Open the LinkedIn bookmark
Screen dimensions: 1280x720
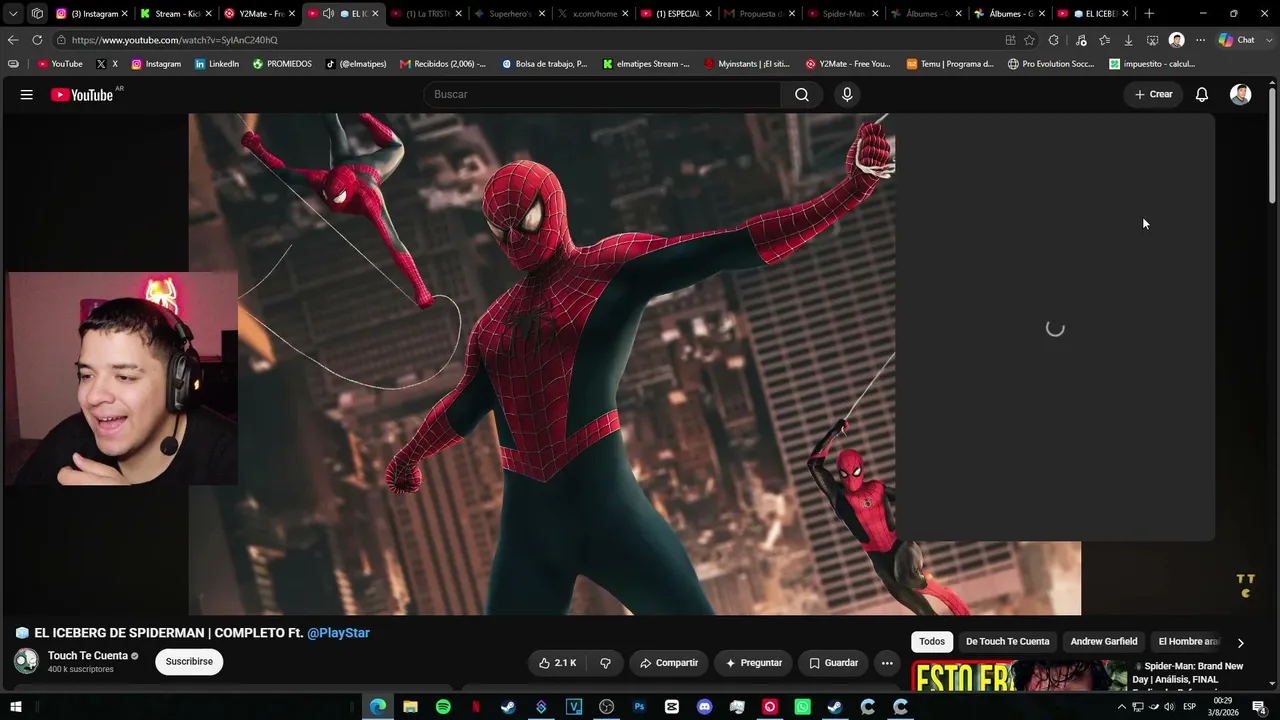217,64
